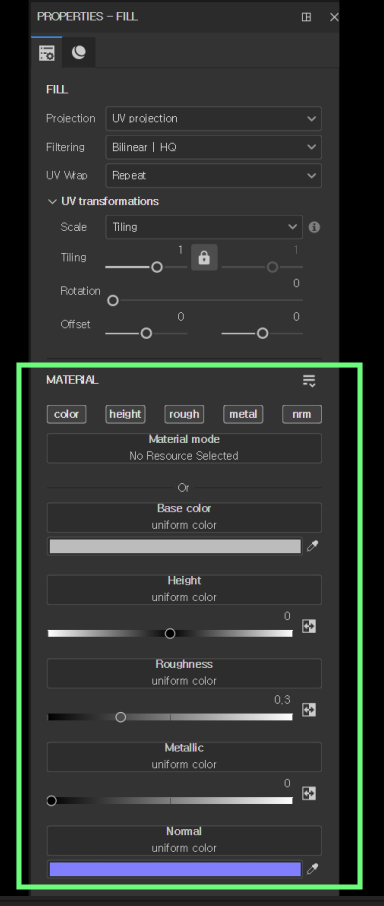Open the Filtering dropdown showing Bilinear | HQ
This screenshot has height=906, width=384.
214,147
